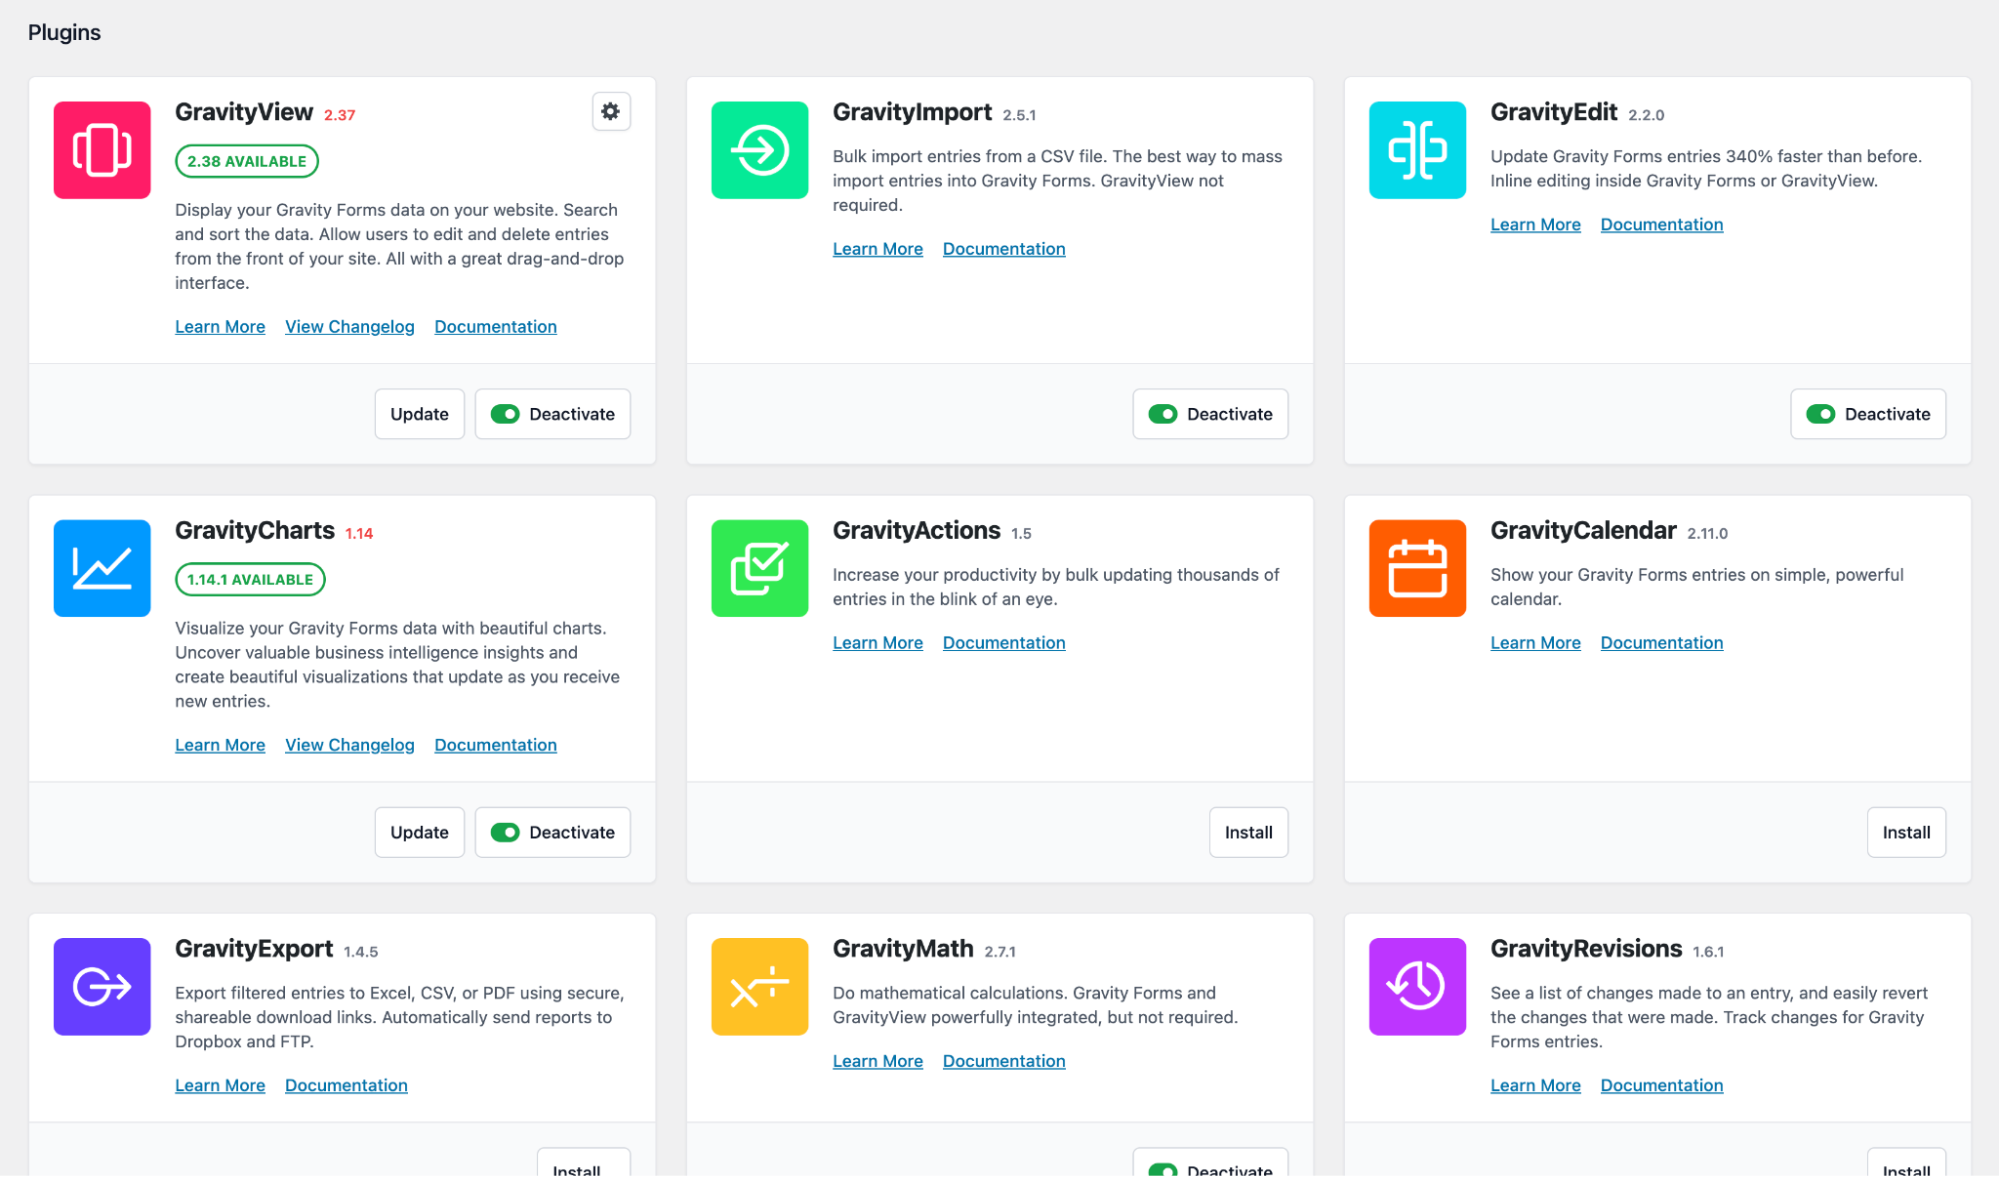Click the GravityMath yellow math icon

(x=760, y=986)
